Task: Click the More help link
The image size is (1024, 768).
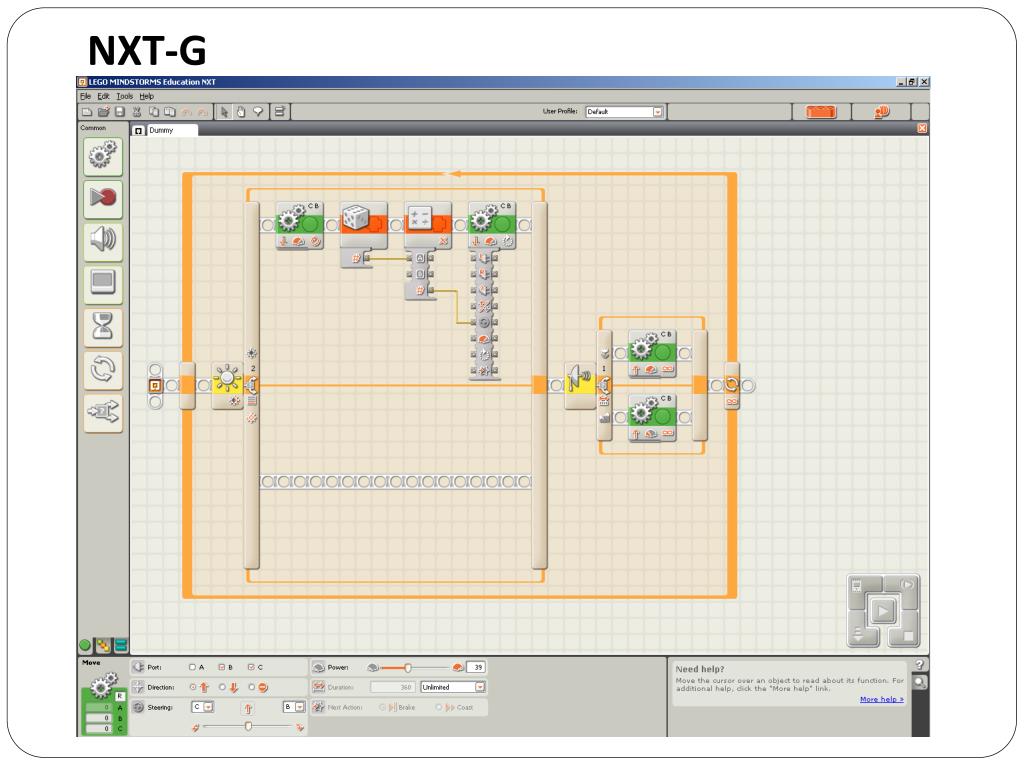Action: [x=882, y=699]
